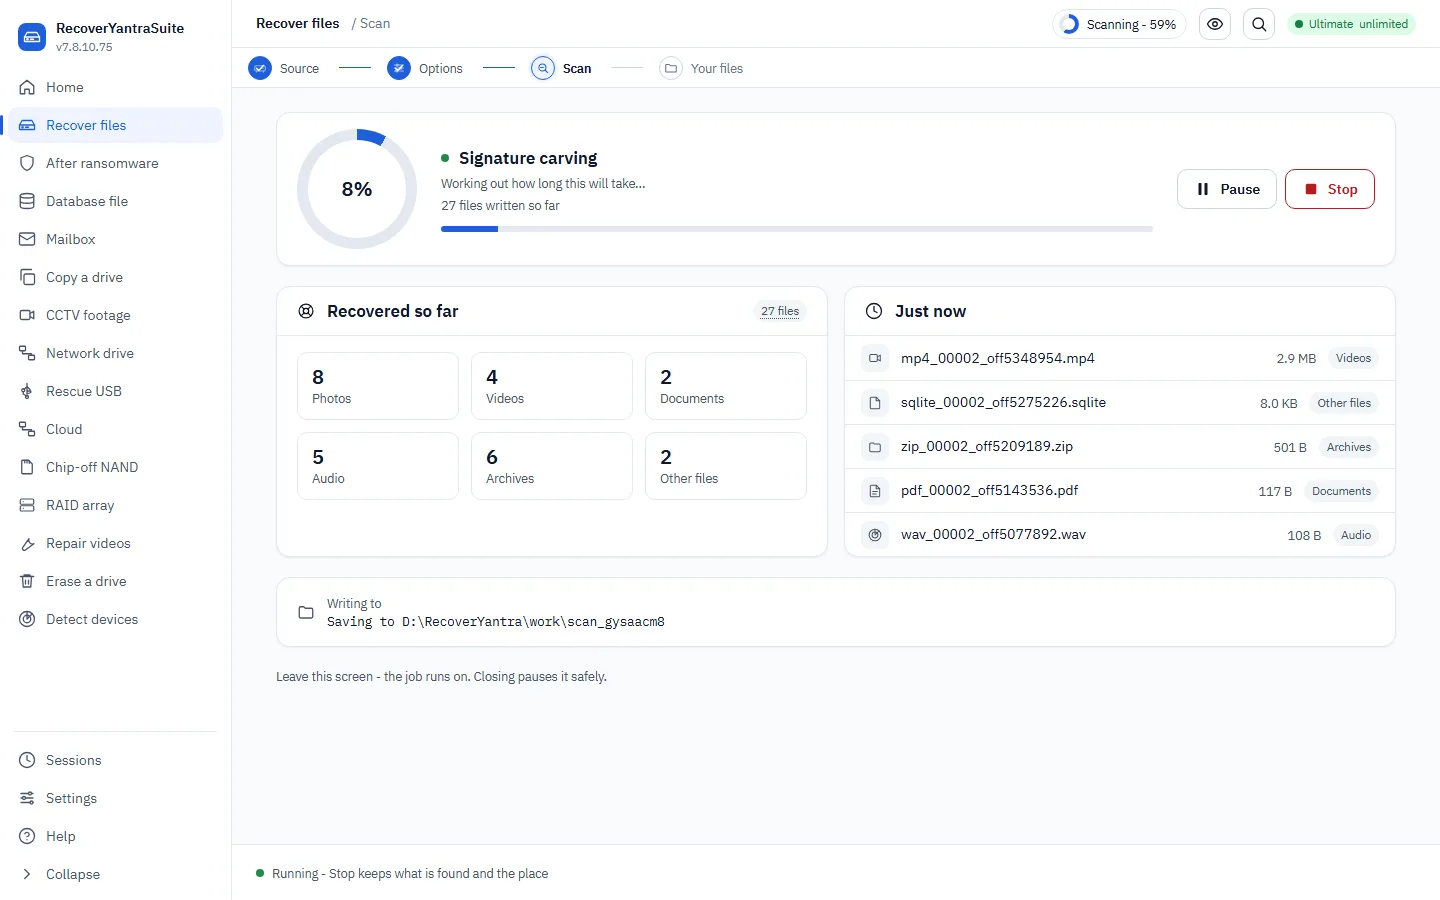The image size is (1440, 900).
Task: Switch to the Your files step
Action: (x=702, y=68)
